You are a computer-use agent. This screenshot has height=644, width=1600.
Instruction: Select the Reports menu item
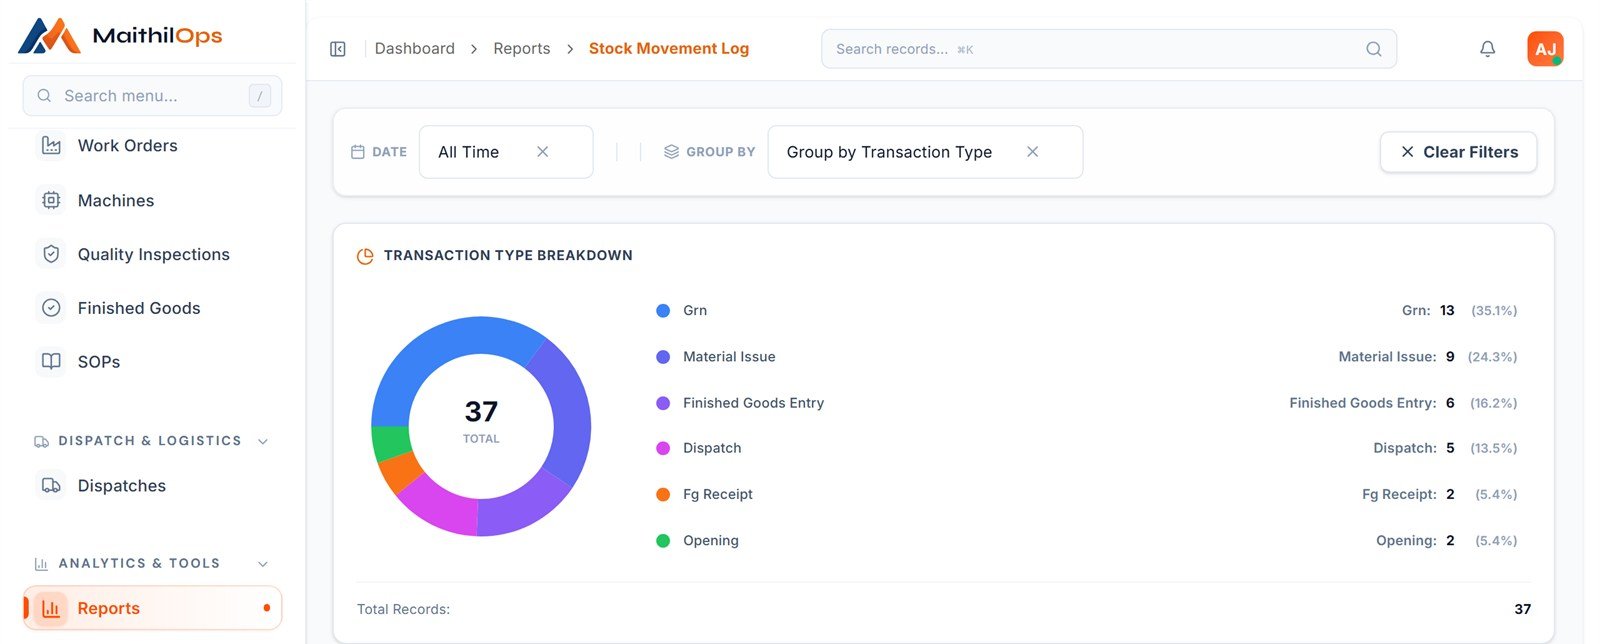153,608
